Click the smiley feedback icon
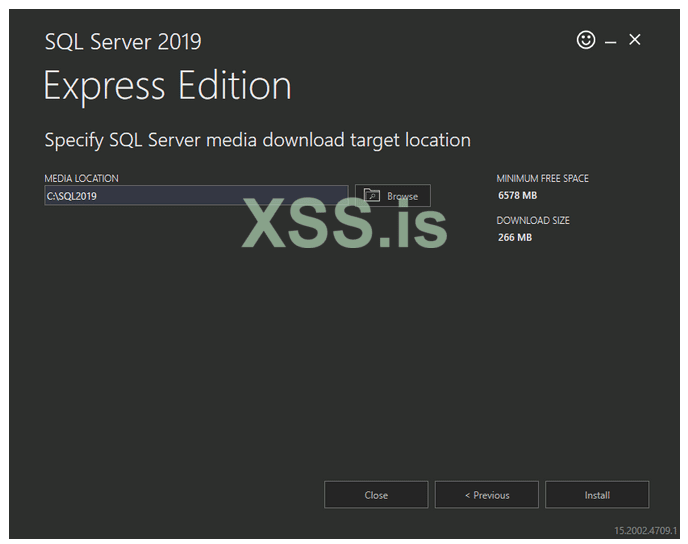The image size is (688, 544). (586, 40)
